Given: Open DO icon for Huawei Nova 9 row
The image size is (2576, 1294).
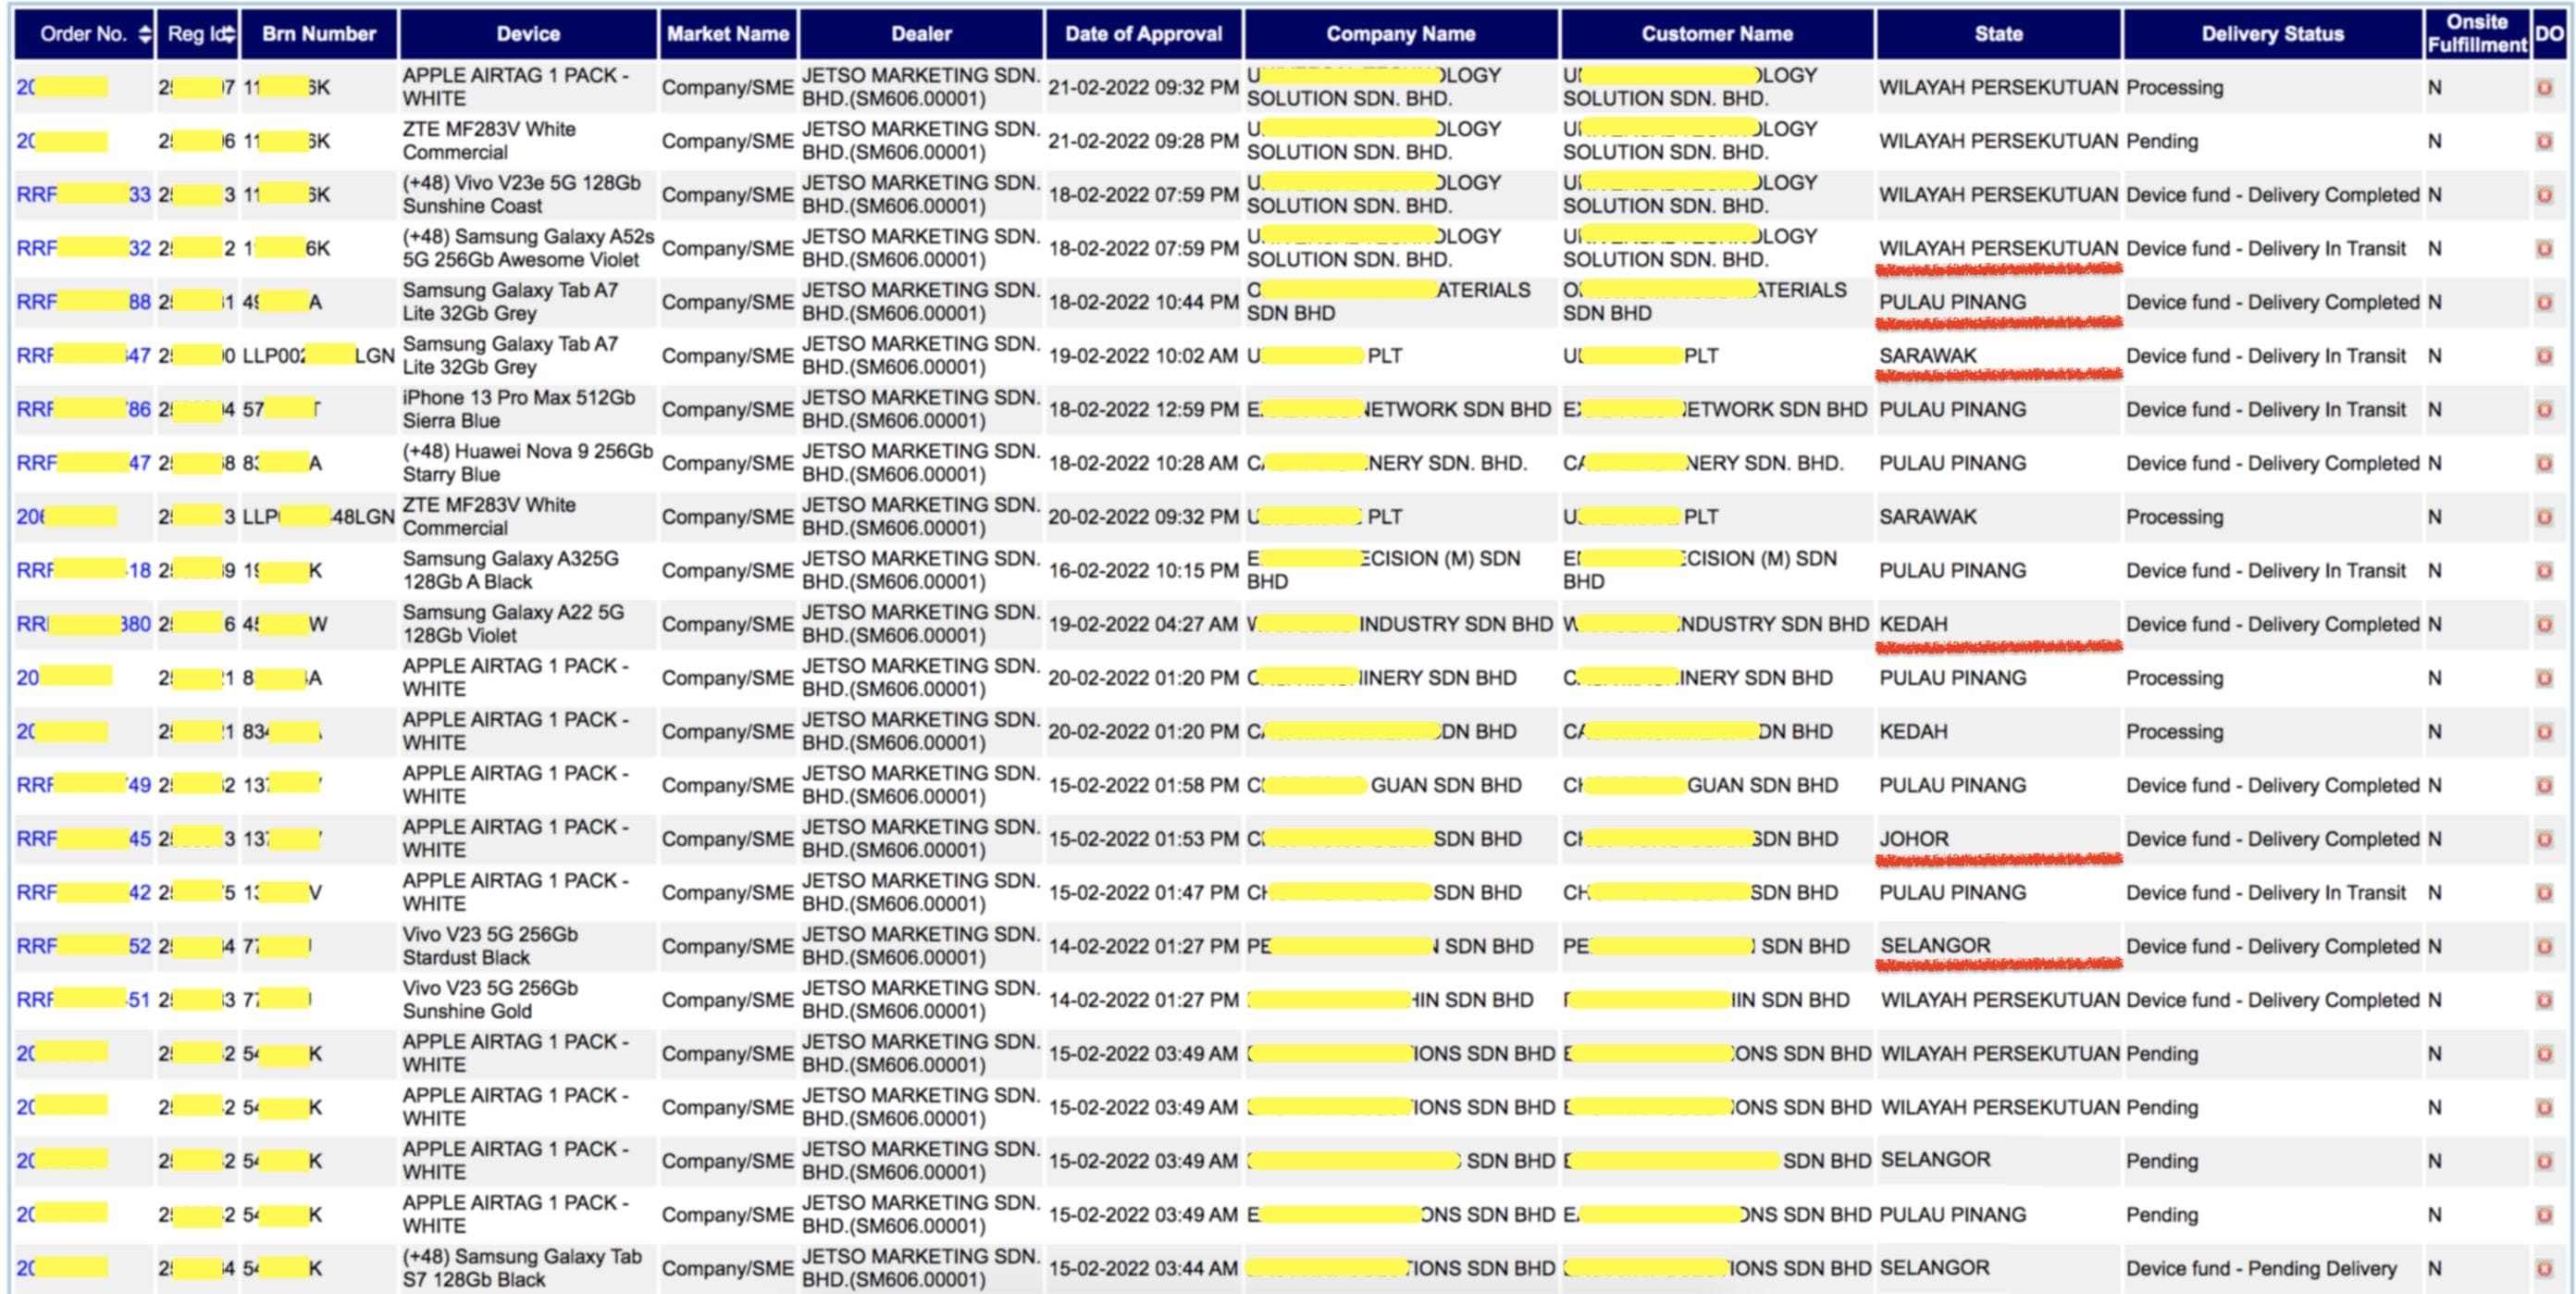Looking at the screenshot, I should [2545, 463].
